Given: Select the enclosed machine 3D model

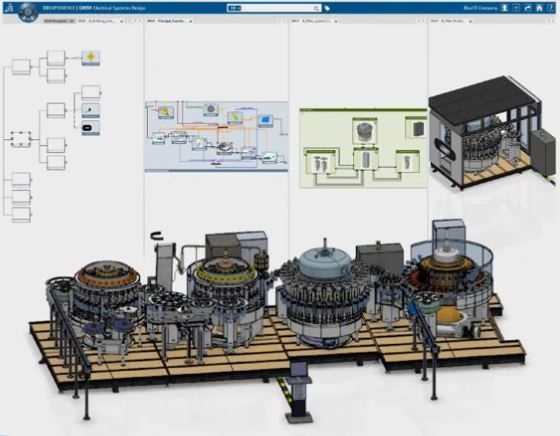Looking at the screenshot, I should [x=492, y=132].
